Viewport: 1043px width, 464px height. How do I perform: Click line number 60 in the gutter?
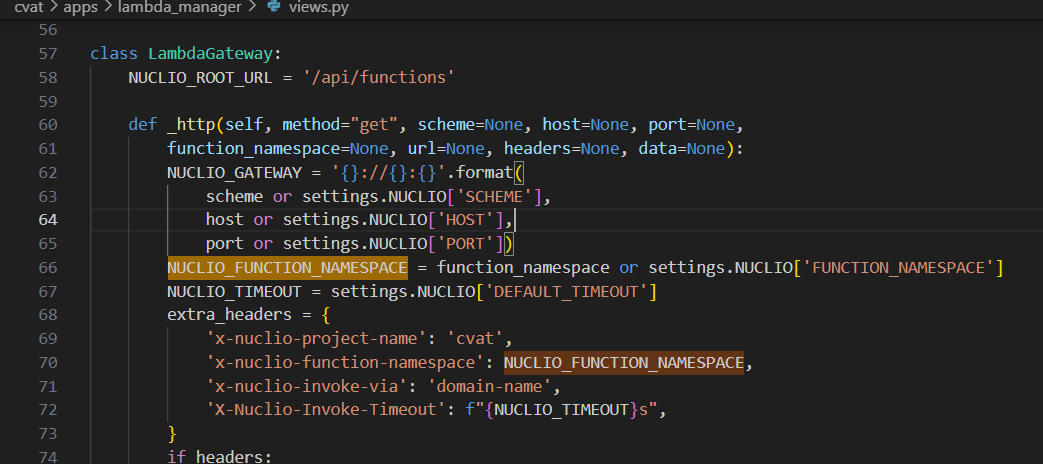pos(48,125)
